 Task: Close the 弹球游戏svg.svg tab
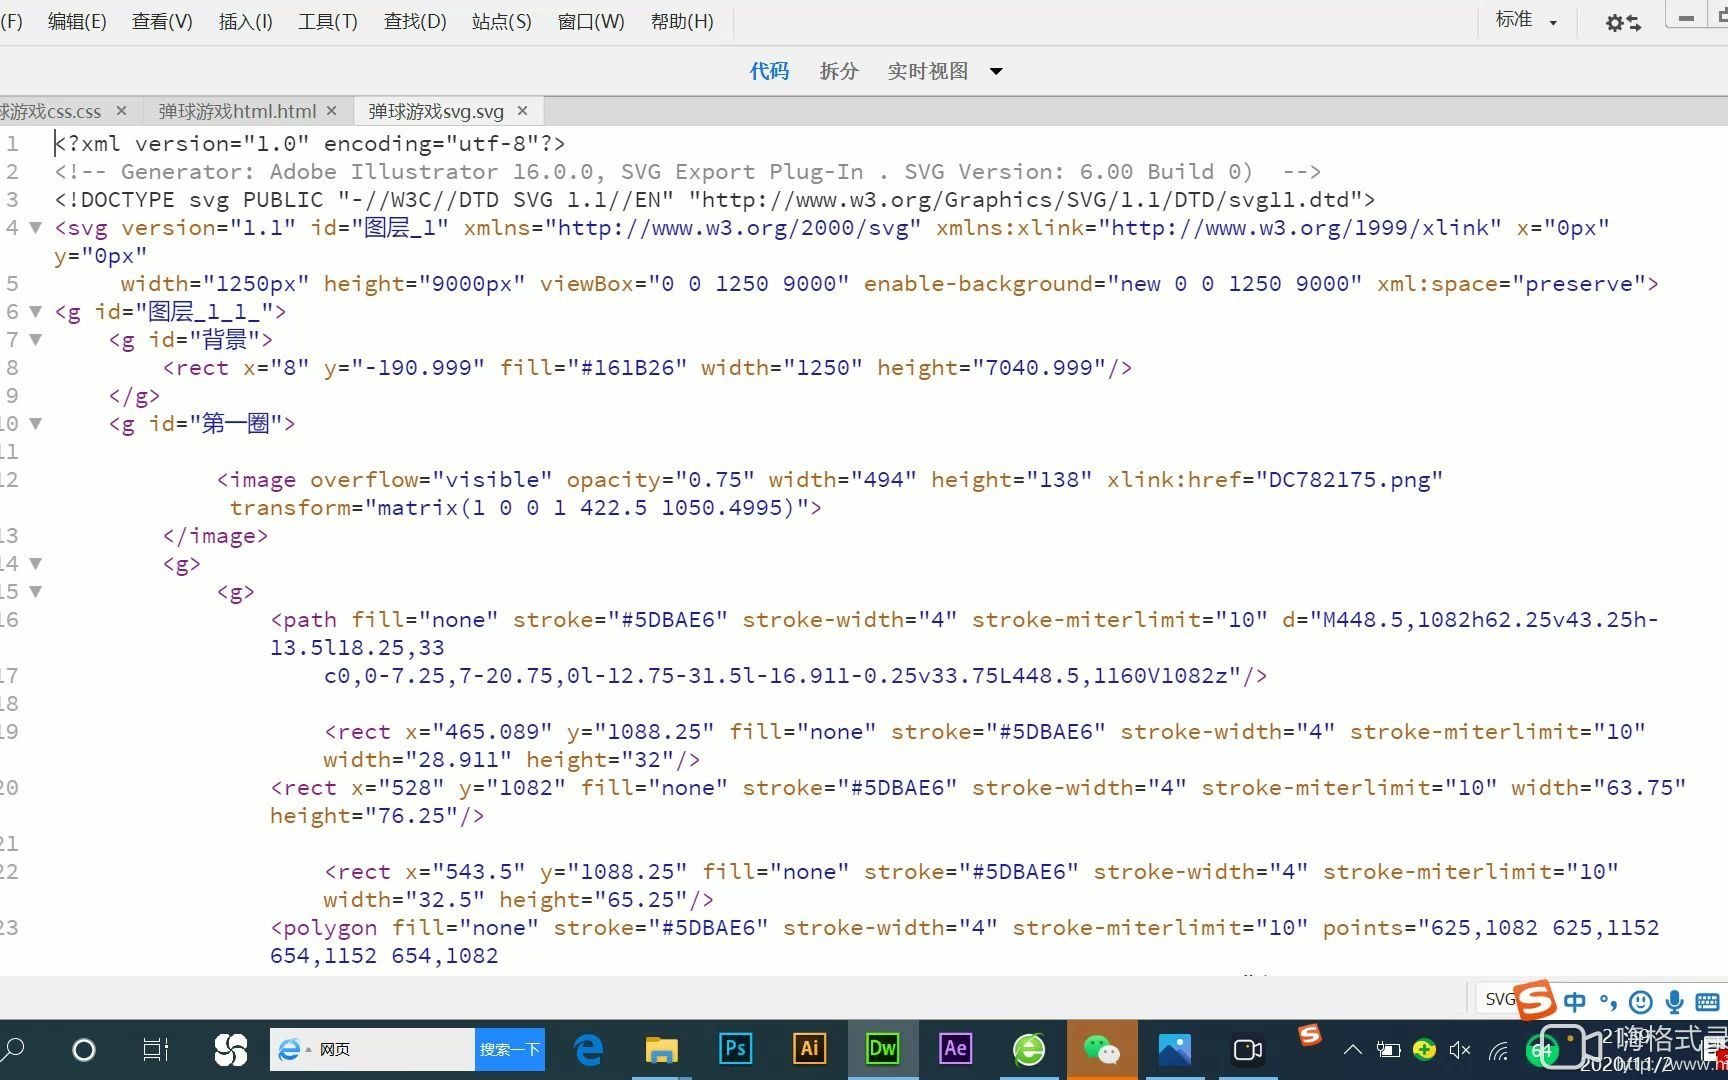click(522, 111)
